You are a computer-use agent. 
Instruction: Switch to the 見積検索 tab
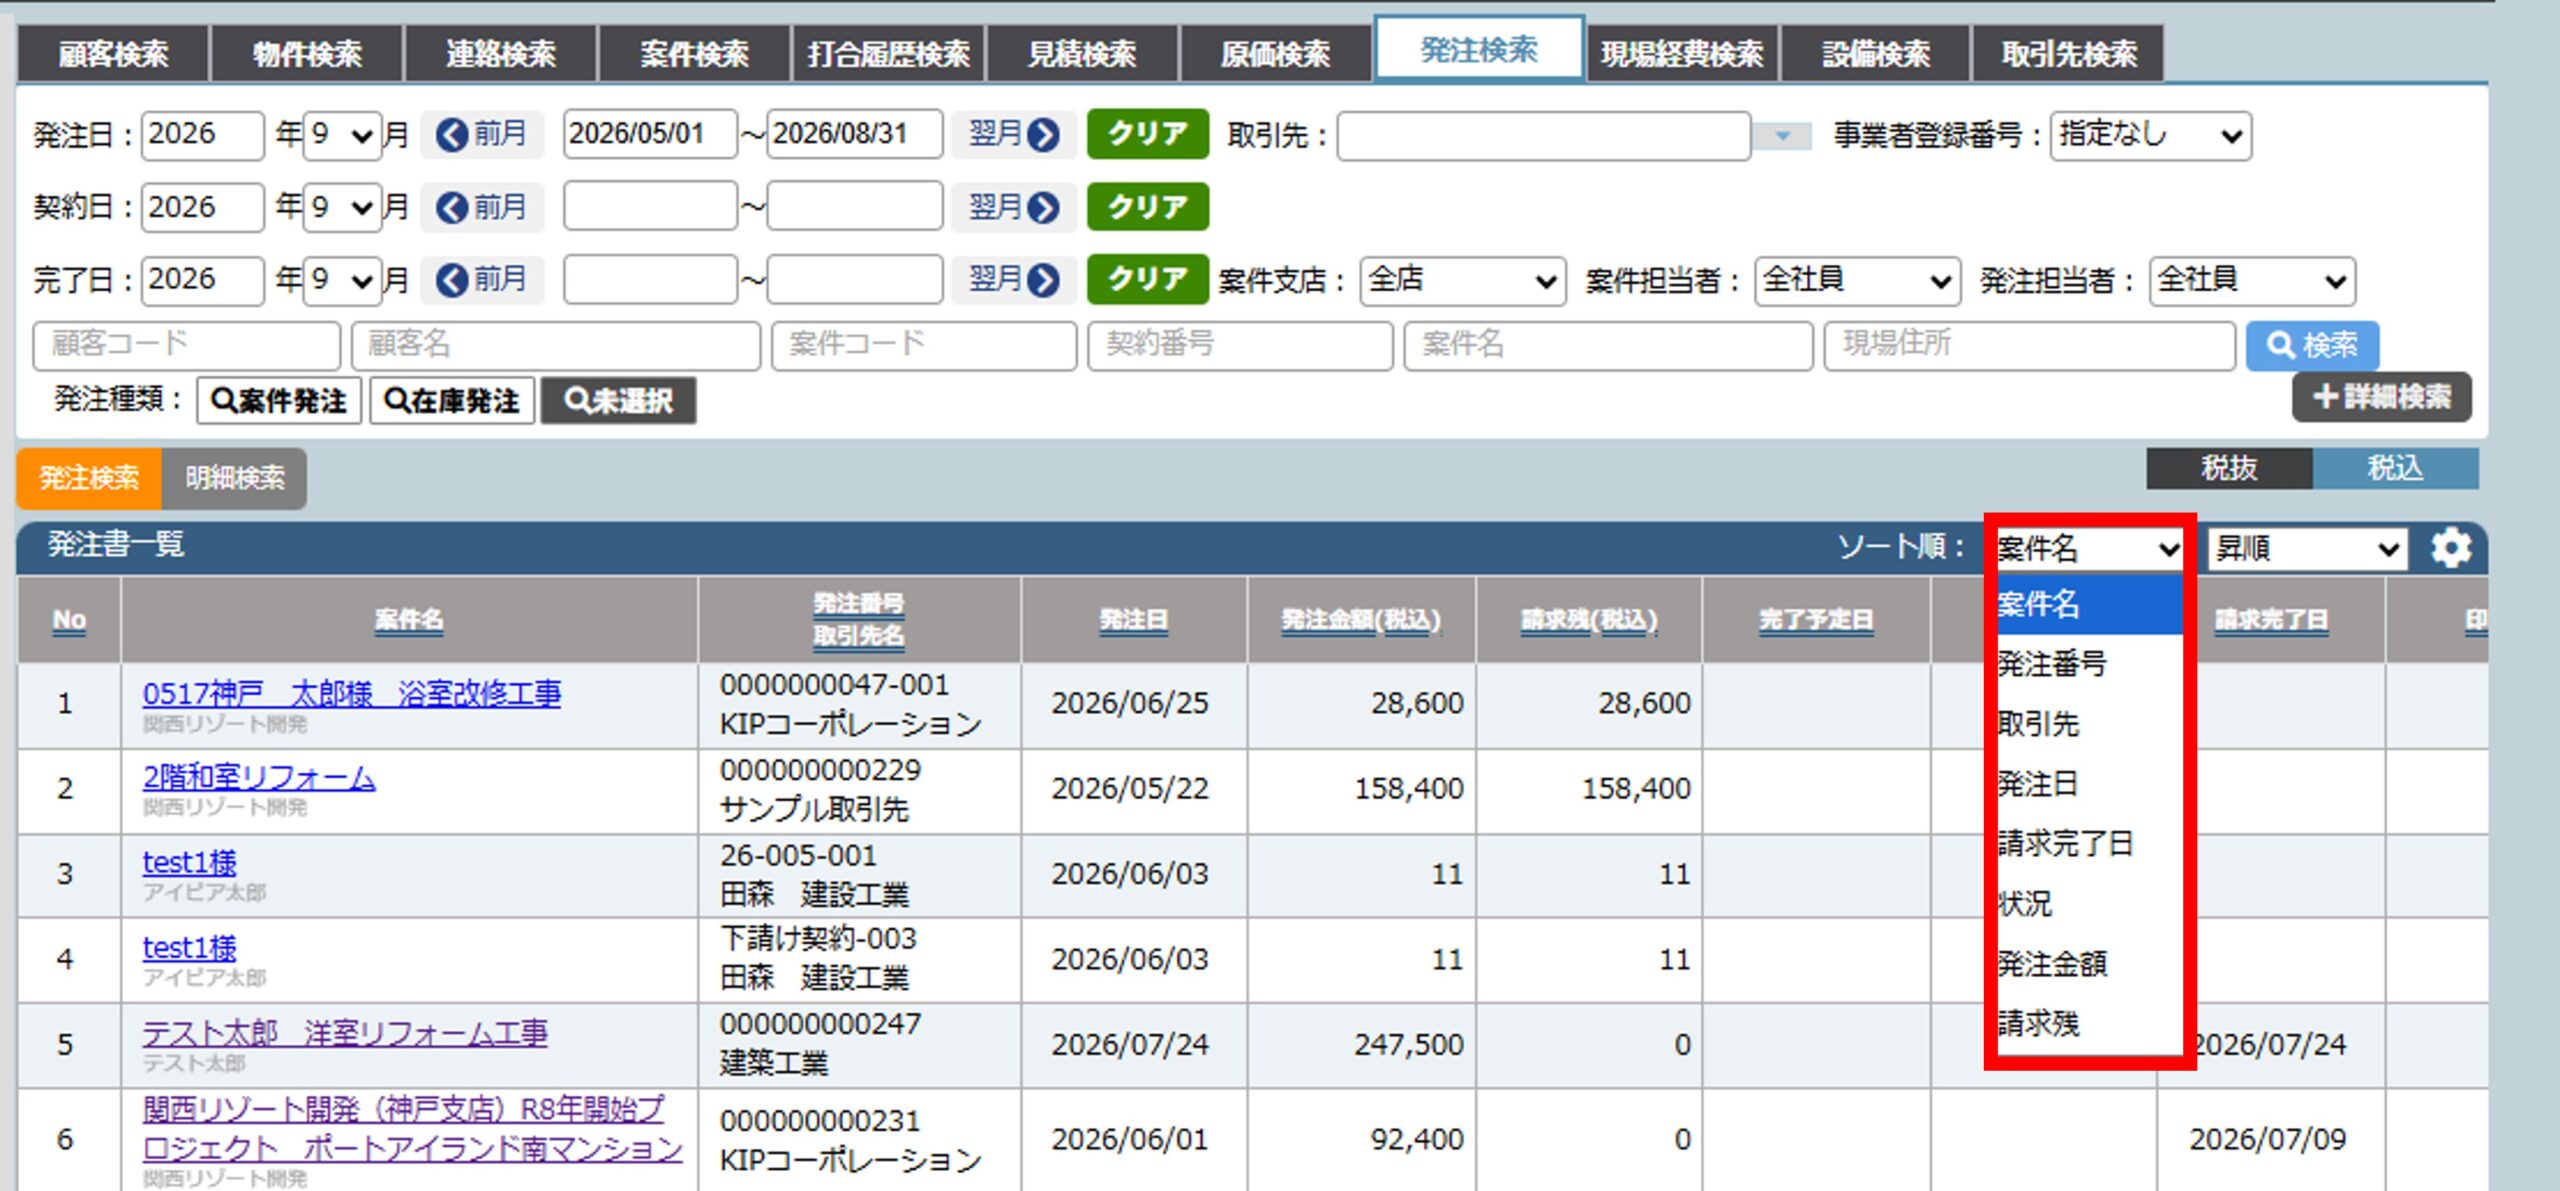pyautogui.click(x=1082, y=53)
